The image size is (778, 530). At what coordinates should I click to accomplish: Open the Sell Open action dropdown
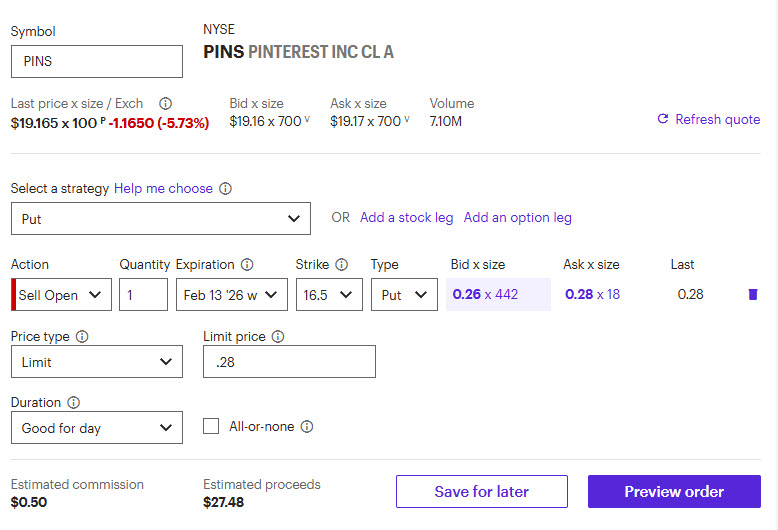[62, 295]
